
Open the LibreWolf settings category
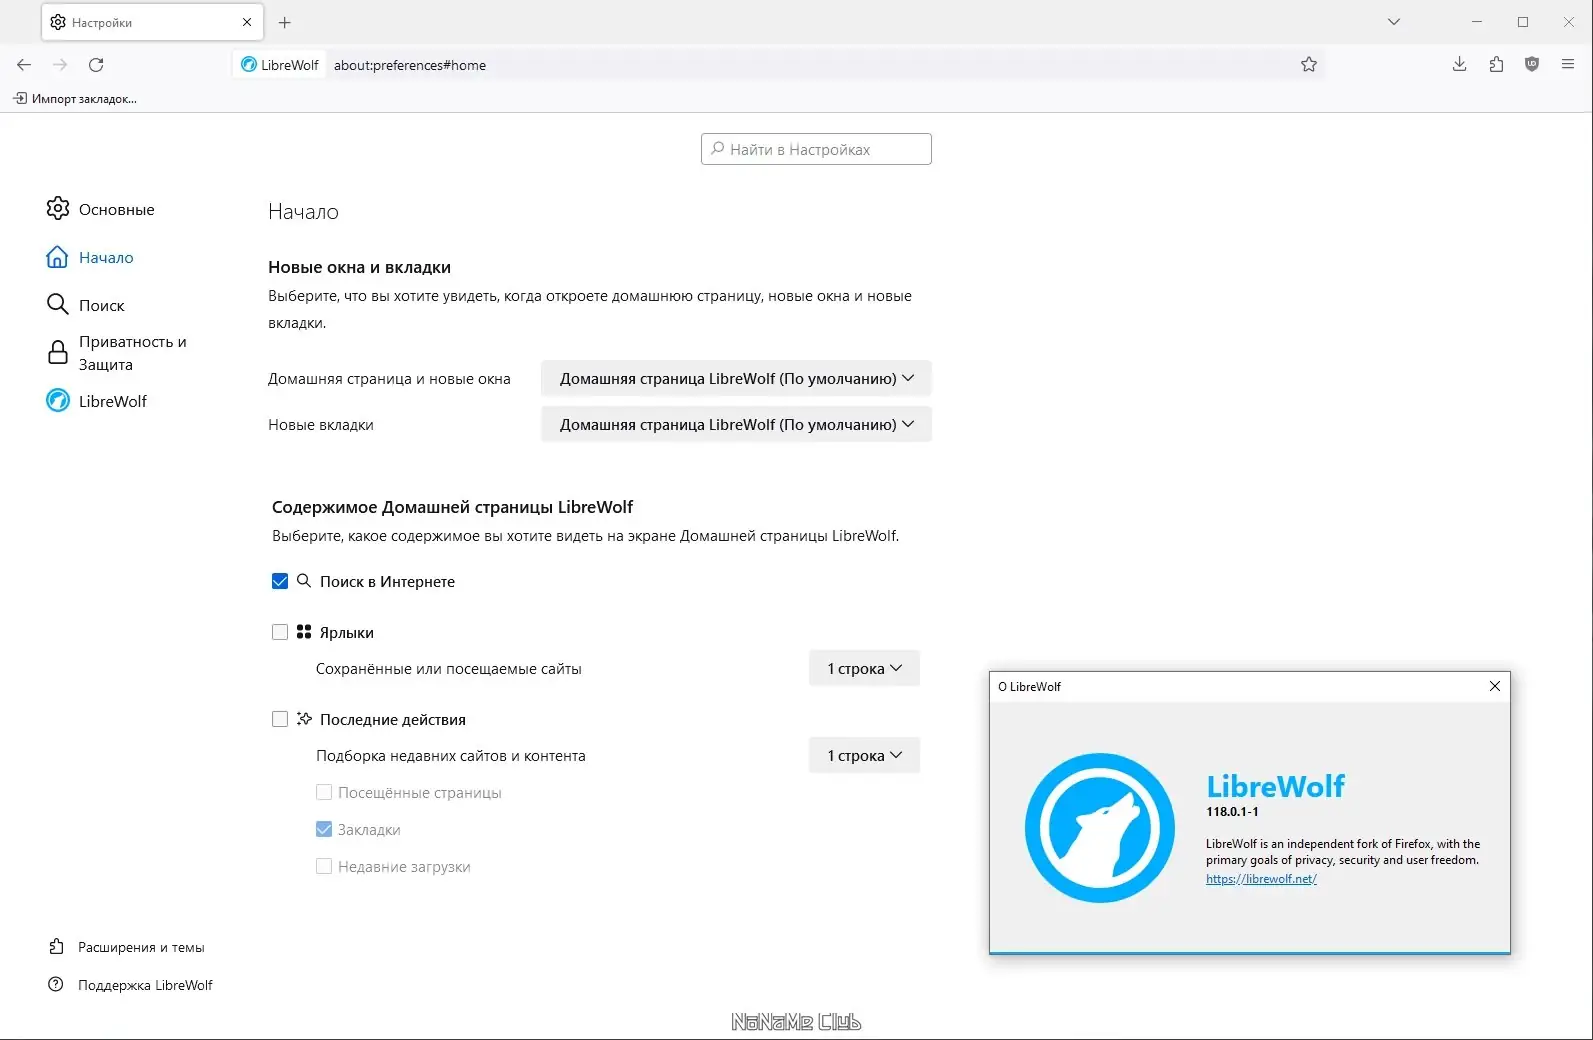pos(97,401)
